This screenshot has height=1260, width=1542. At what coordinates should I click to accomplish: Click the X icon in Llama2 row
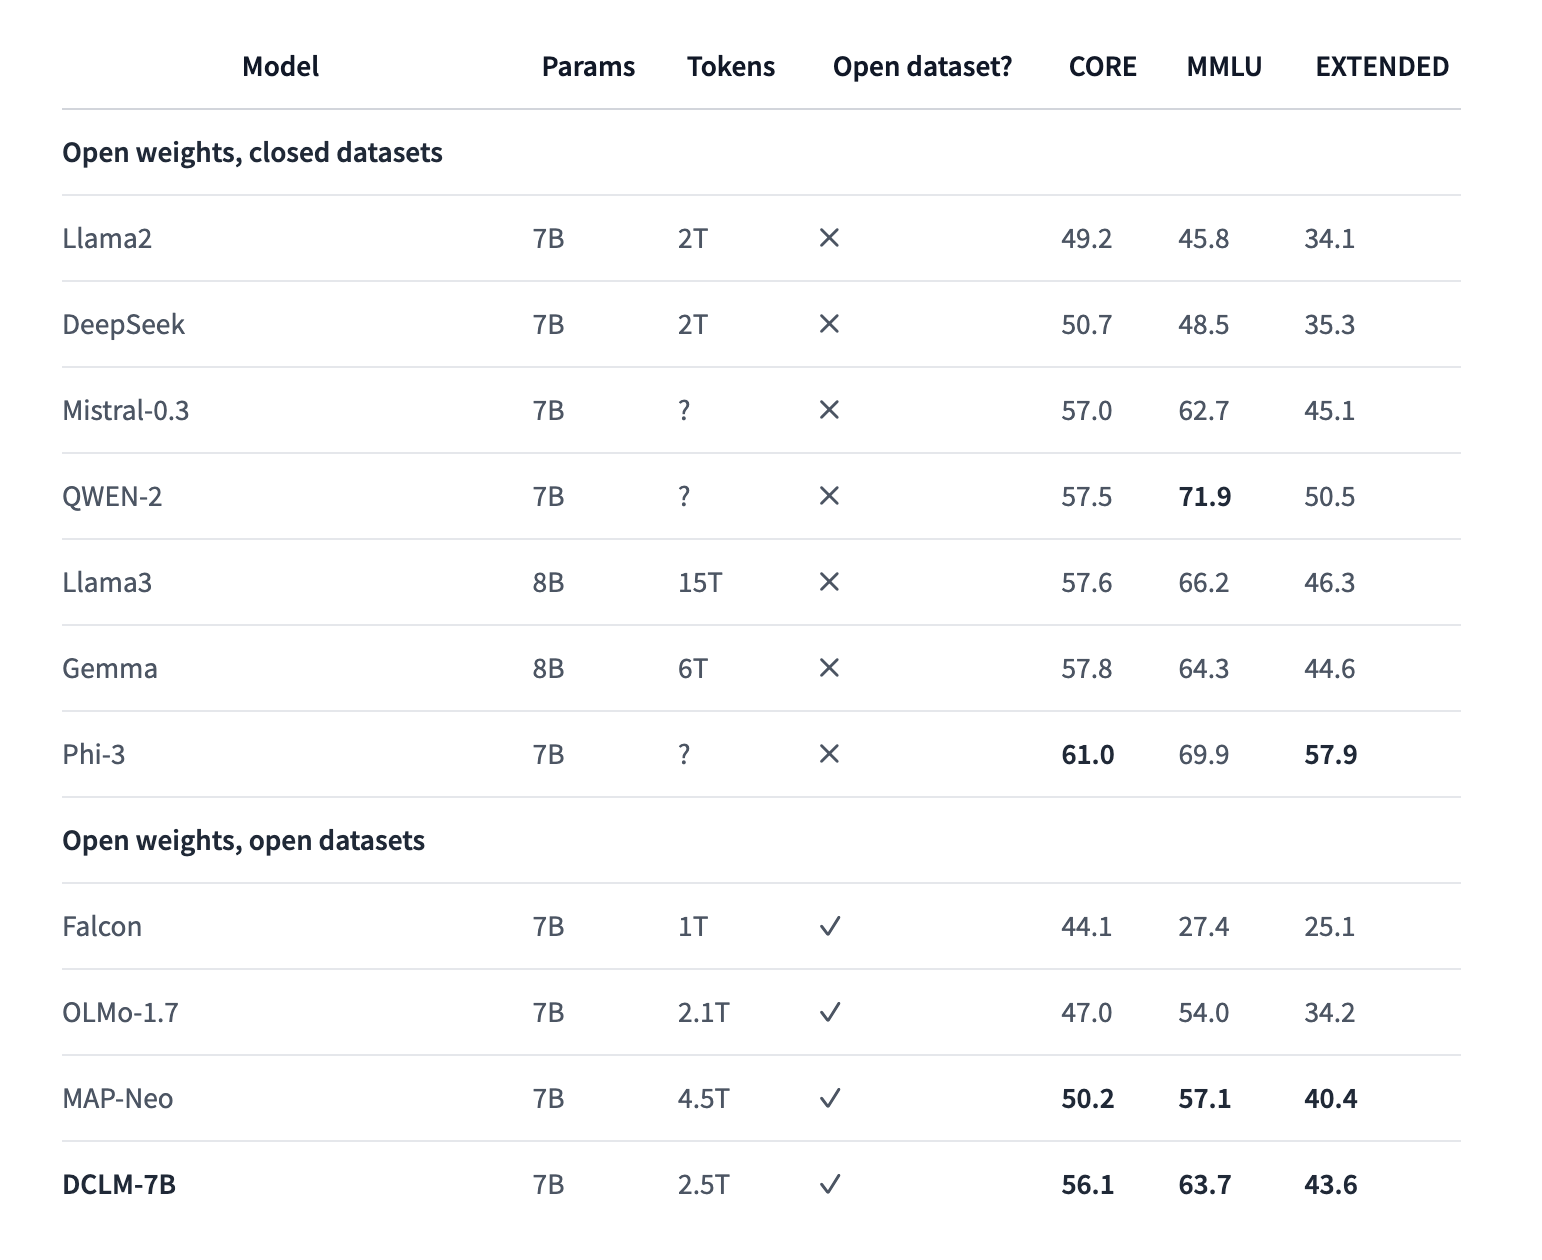(829, 238)
